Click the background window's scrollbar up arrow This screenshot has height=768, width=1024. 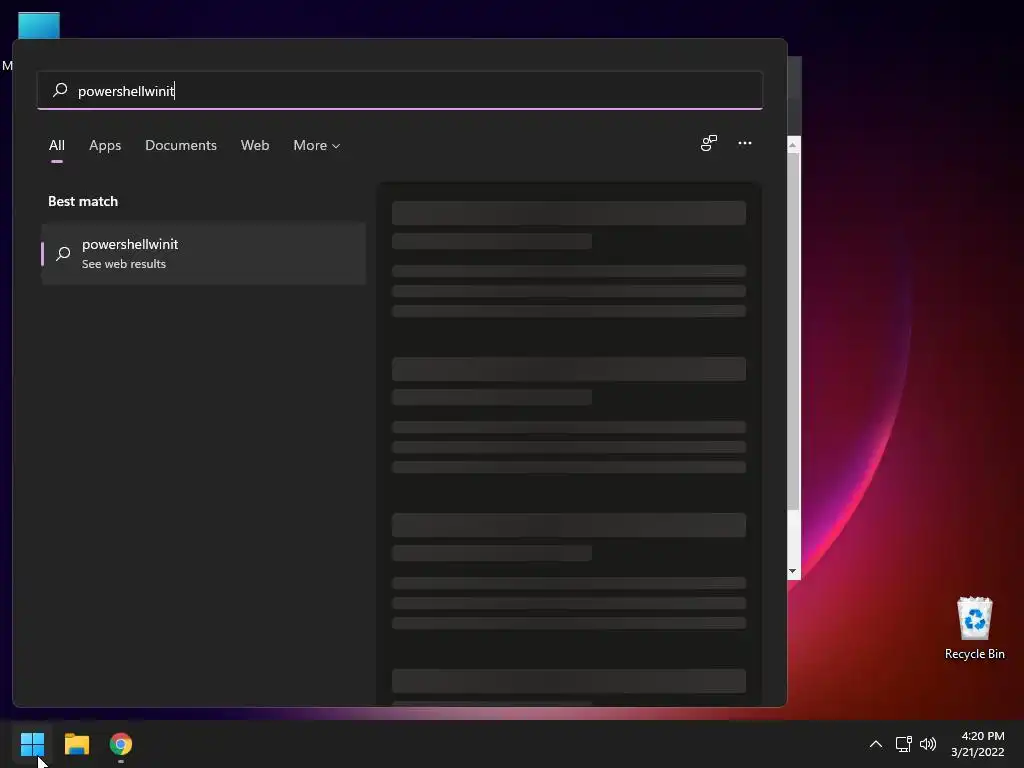click(x=793, y=145)
